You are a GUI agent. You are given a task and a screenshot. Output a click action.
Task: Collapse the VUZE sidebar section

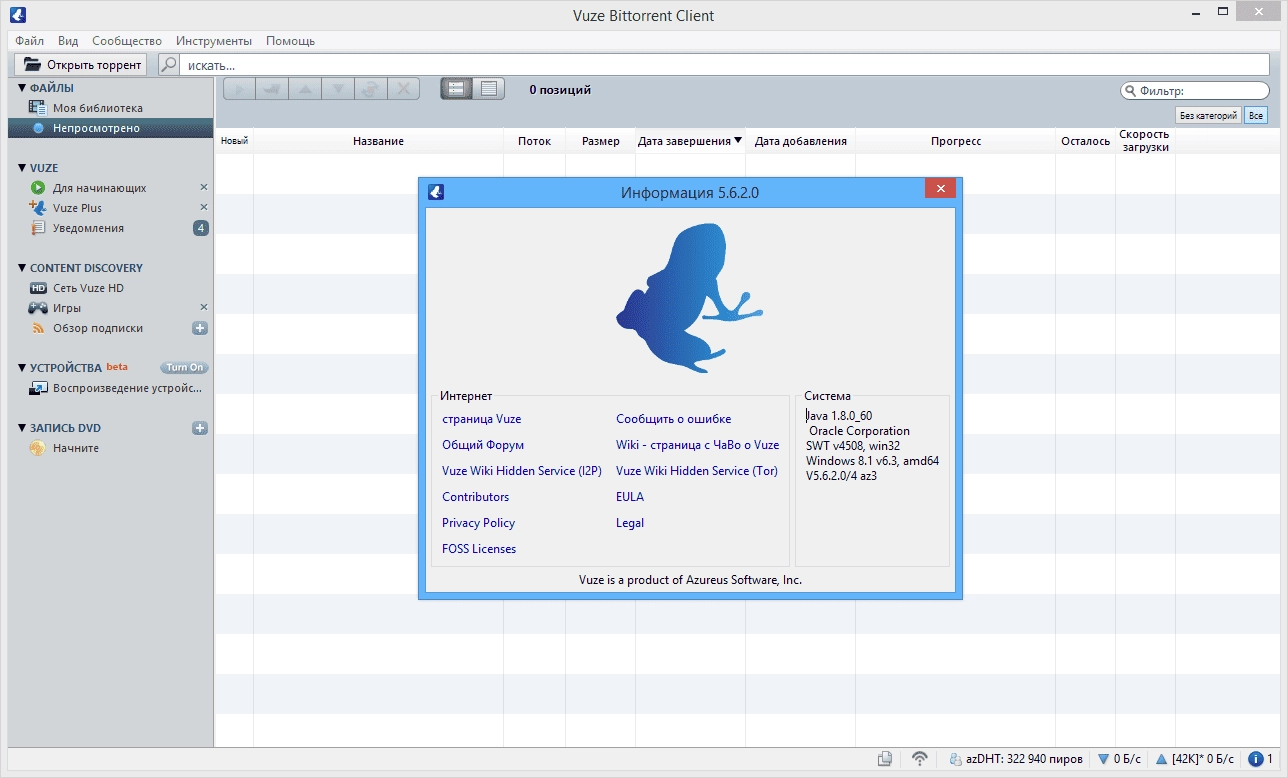point(22,168)
